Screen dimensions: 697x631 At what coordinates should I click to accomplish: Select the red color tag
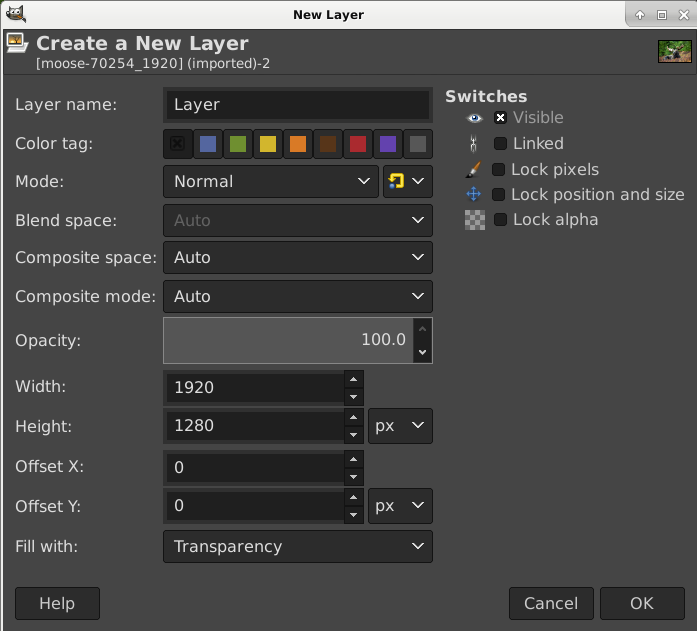point(358,144)
